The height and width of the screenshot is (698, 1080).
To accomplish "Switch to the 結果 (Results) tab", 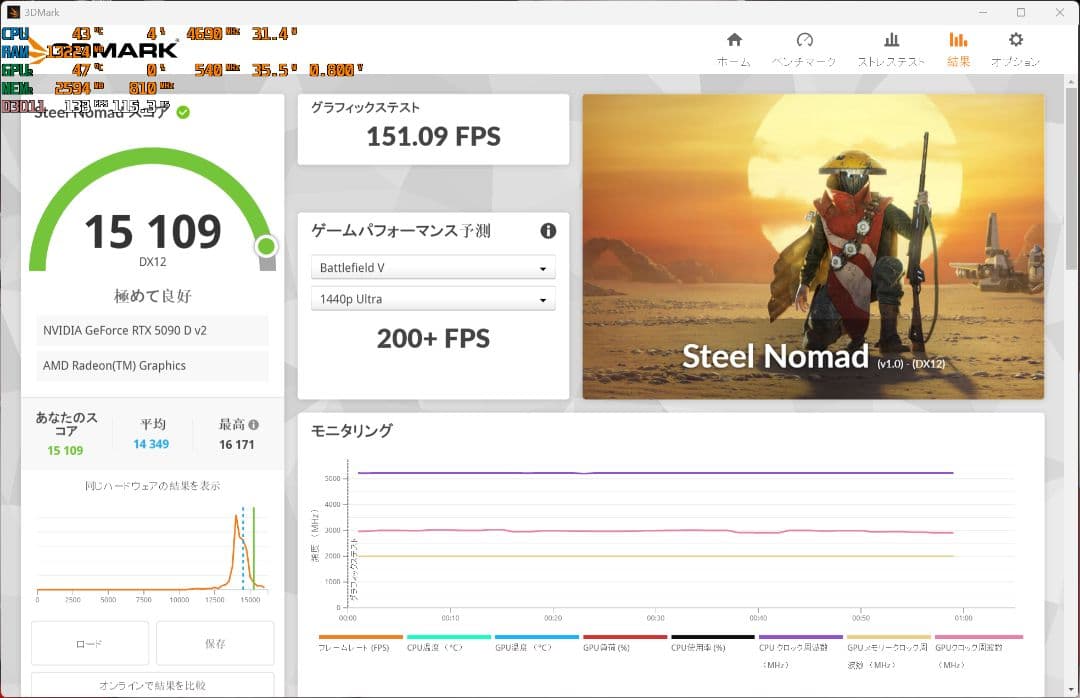I will (957, 40).
